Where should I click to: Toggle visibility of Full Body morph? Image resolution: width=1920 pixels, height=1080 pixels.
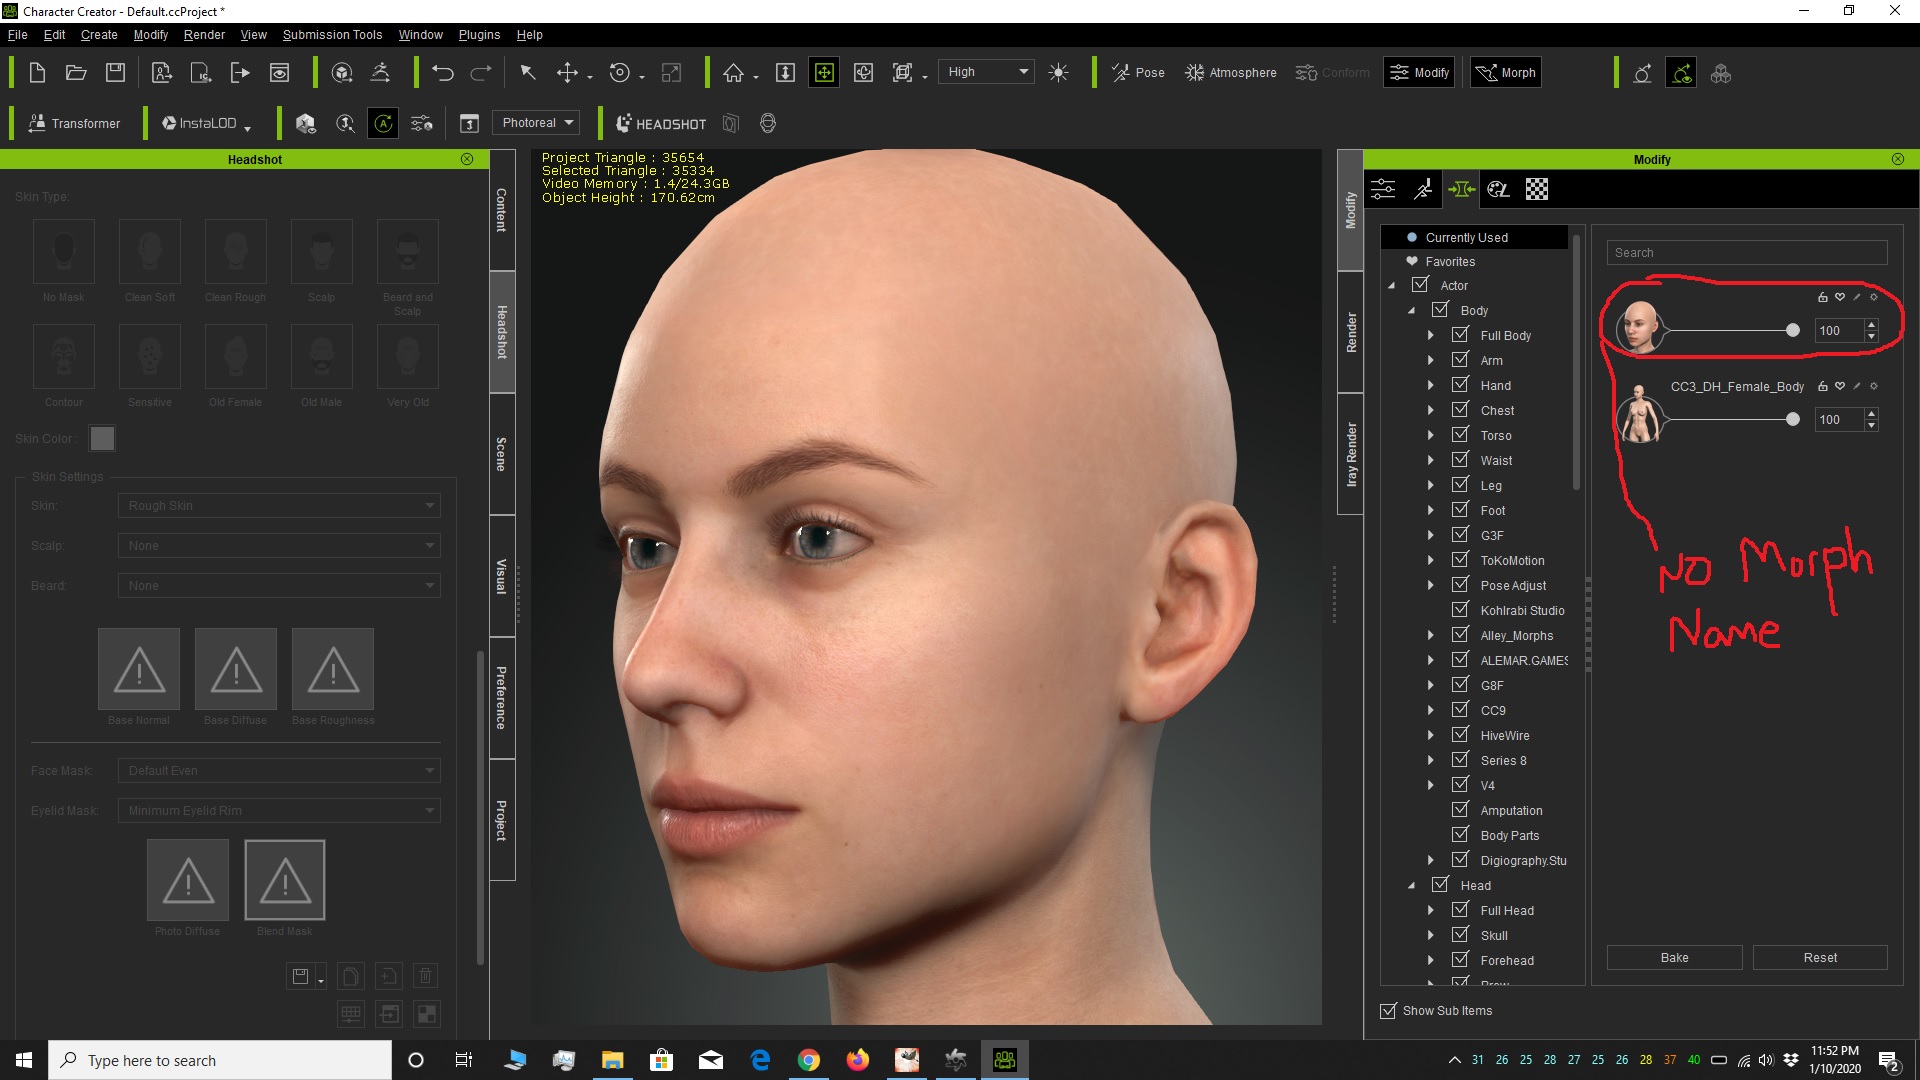[1460, 334]
